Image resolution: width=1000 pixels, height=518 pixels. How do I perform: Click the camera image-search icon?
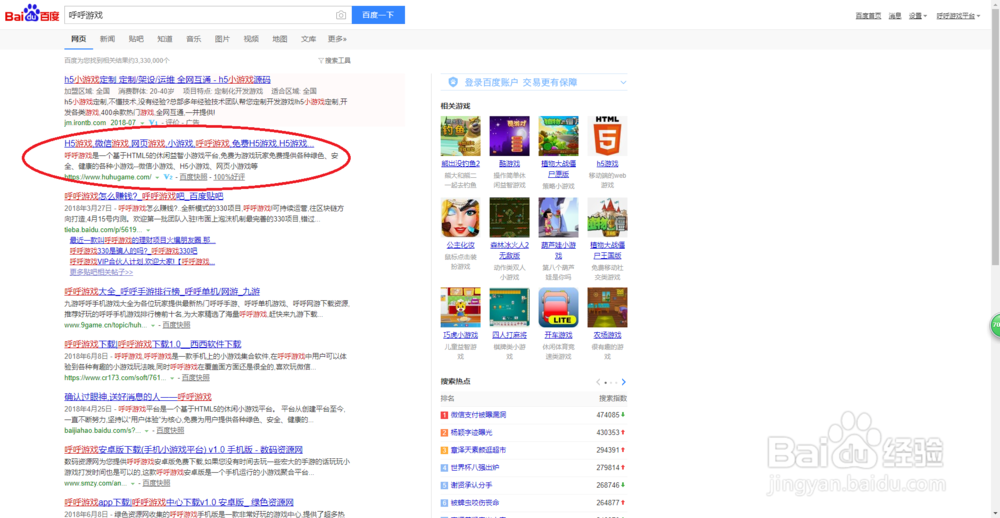(x=341, y=15)
